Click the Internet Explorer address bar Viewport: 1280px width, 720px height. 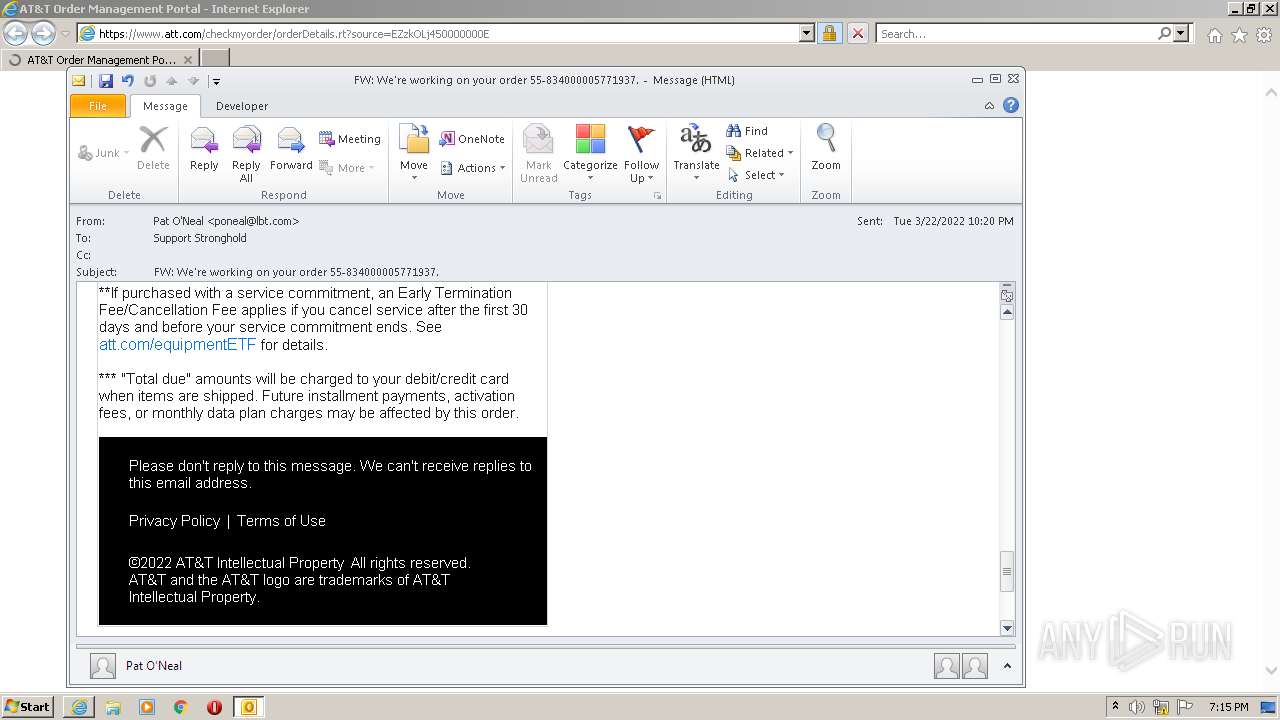(x=446, y=33)
